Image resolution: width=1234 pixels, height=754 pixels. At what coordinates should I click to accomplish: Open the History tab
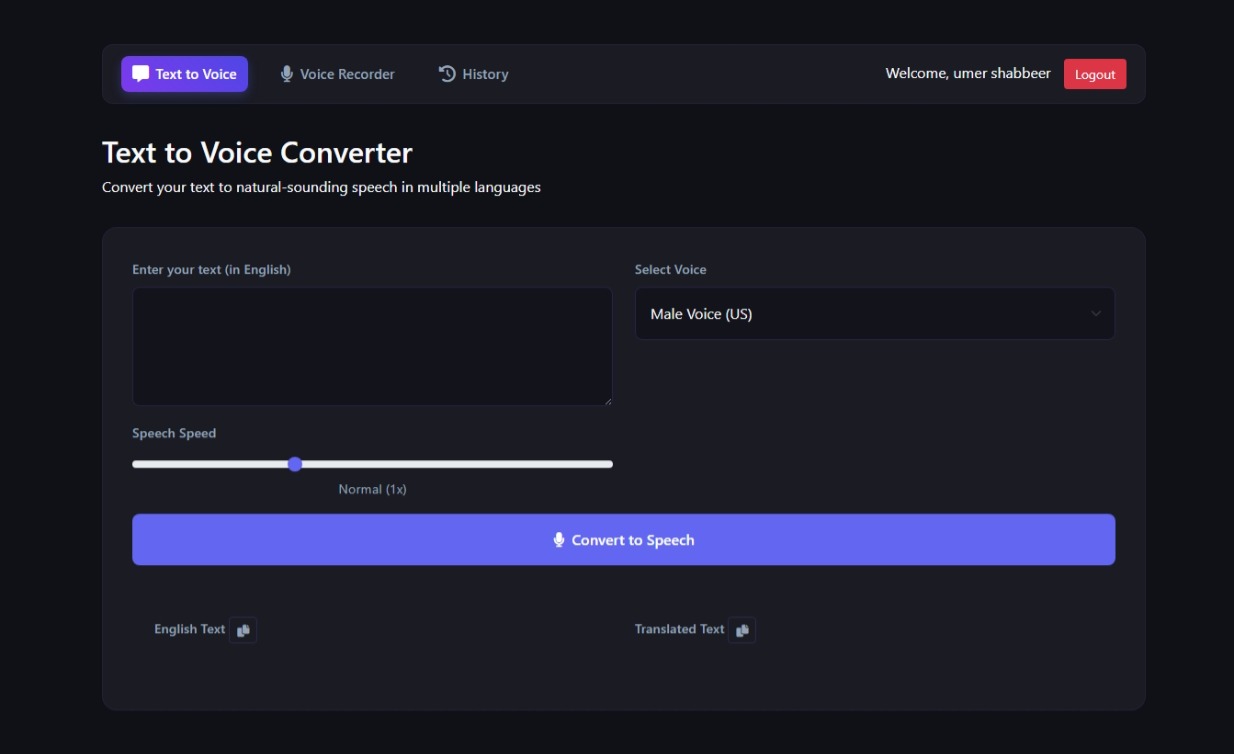(474, 74)
